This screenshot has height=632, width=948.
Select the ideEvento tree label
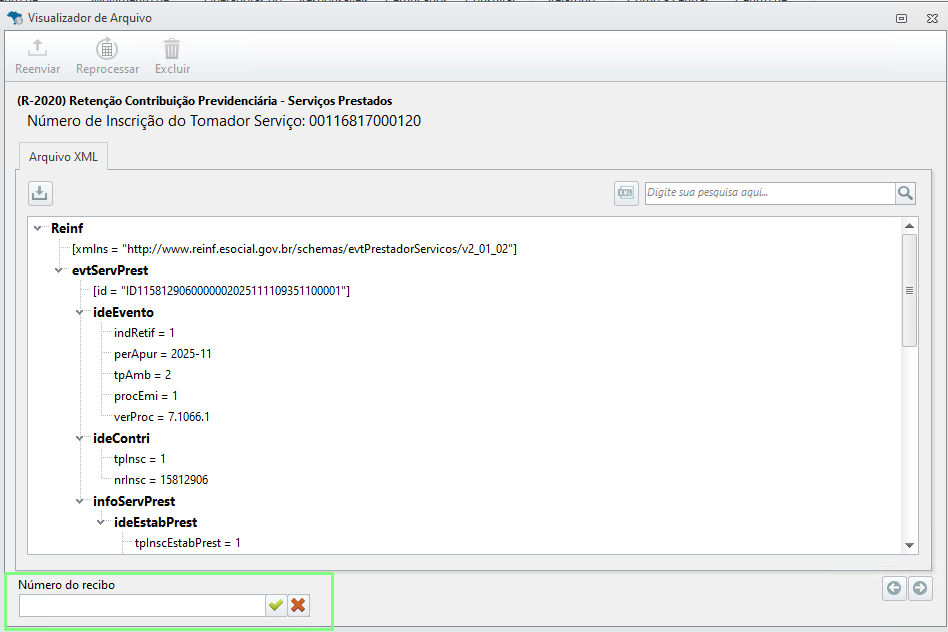(123, 312)
